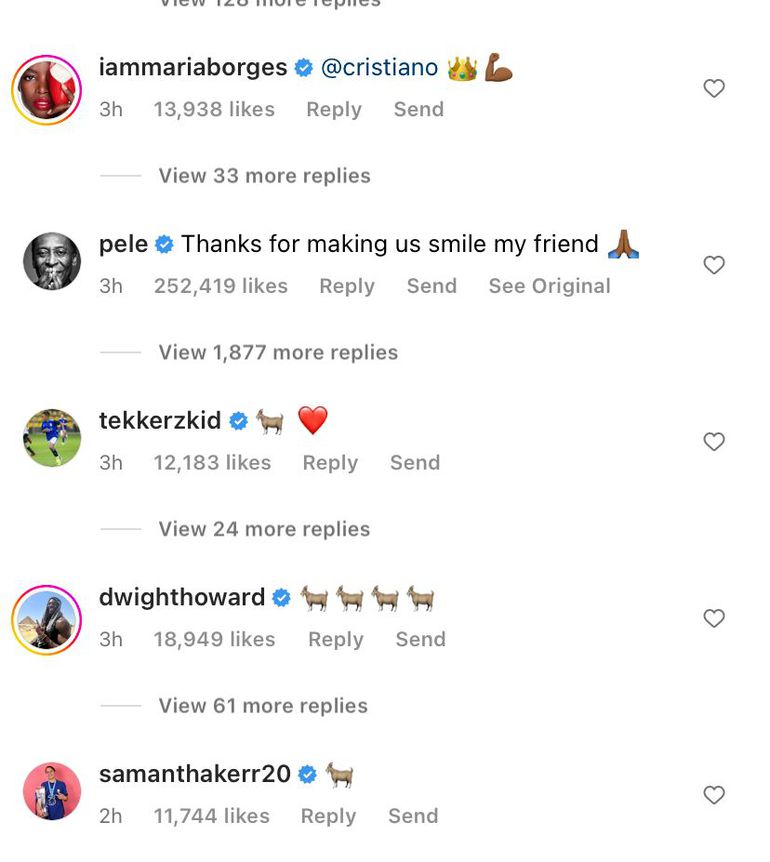Expand 24 more replies under tekkerzkid
The height and width of the screenshot is (862, 770).
[x=264, y=529]
